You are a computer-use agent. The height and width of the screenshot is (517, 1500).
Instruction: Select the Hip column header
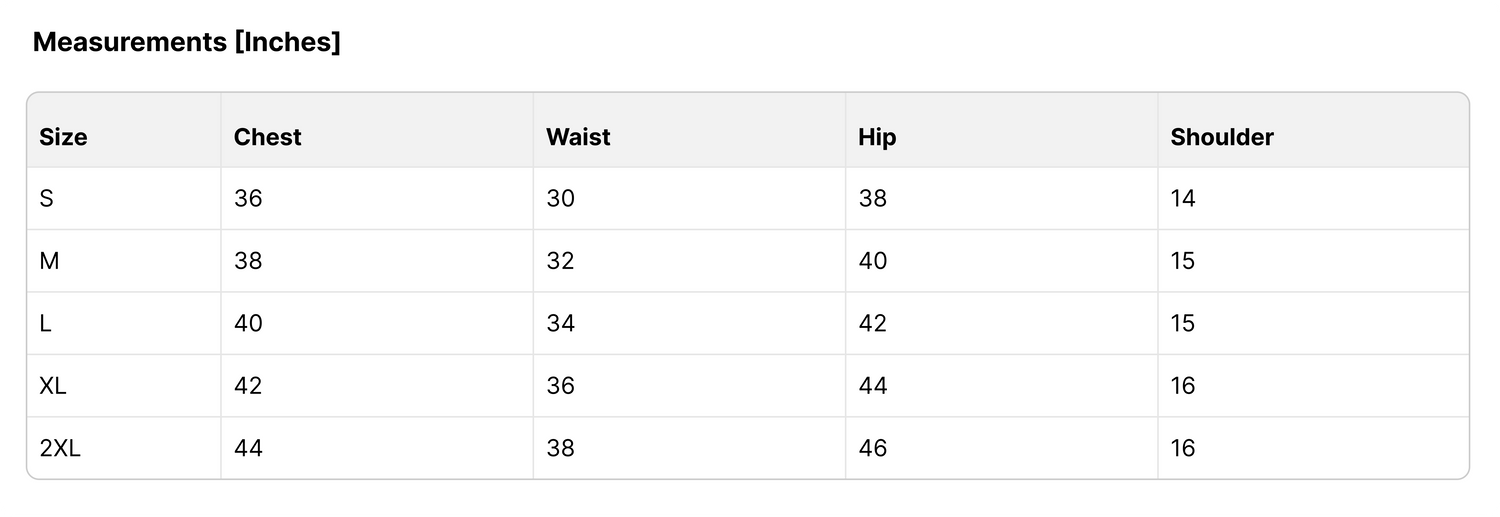click(x=877, y=138)
